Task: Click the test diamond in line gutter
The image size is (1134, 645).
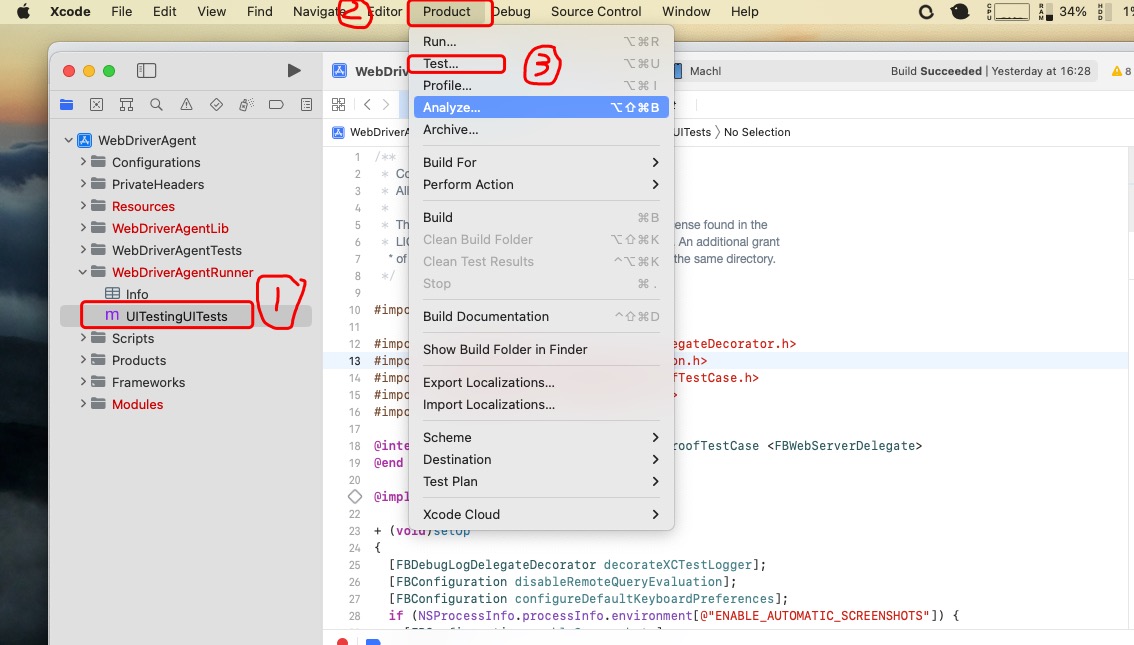Action: 354,497
